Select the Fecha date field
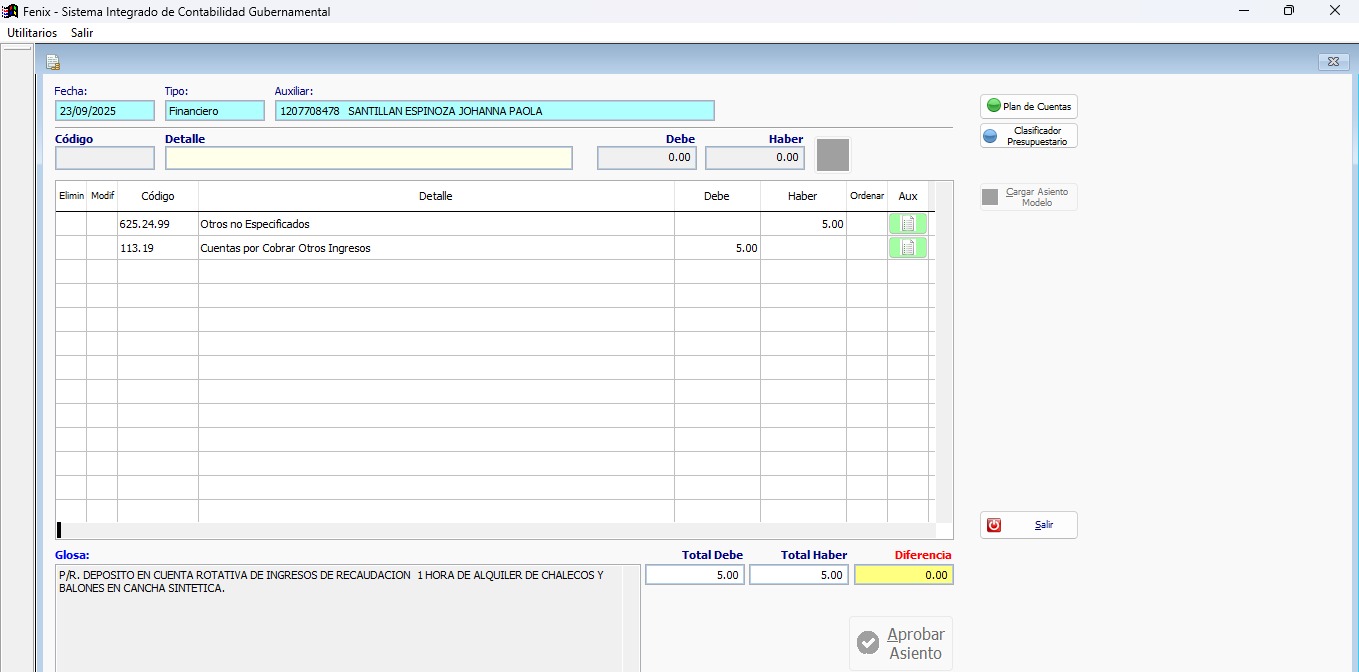 click(105, 111)
